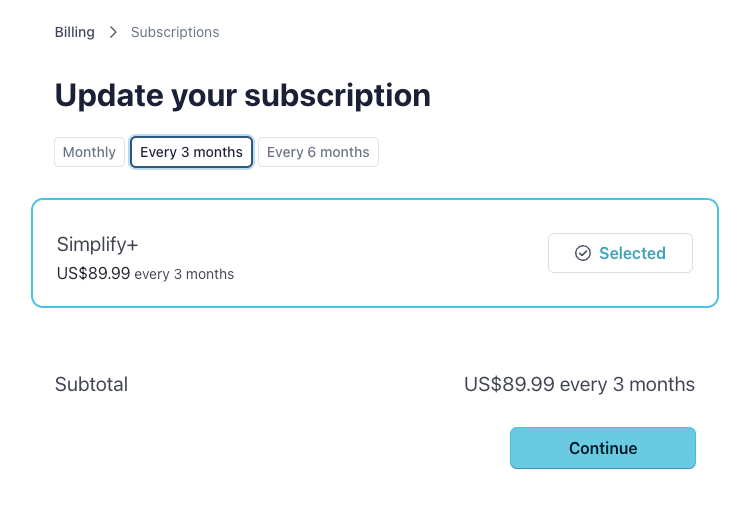753x509 pixels.
Task: Click the breadcrumb chevron separator
Action: point(113,32)
